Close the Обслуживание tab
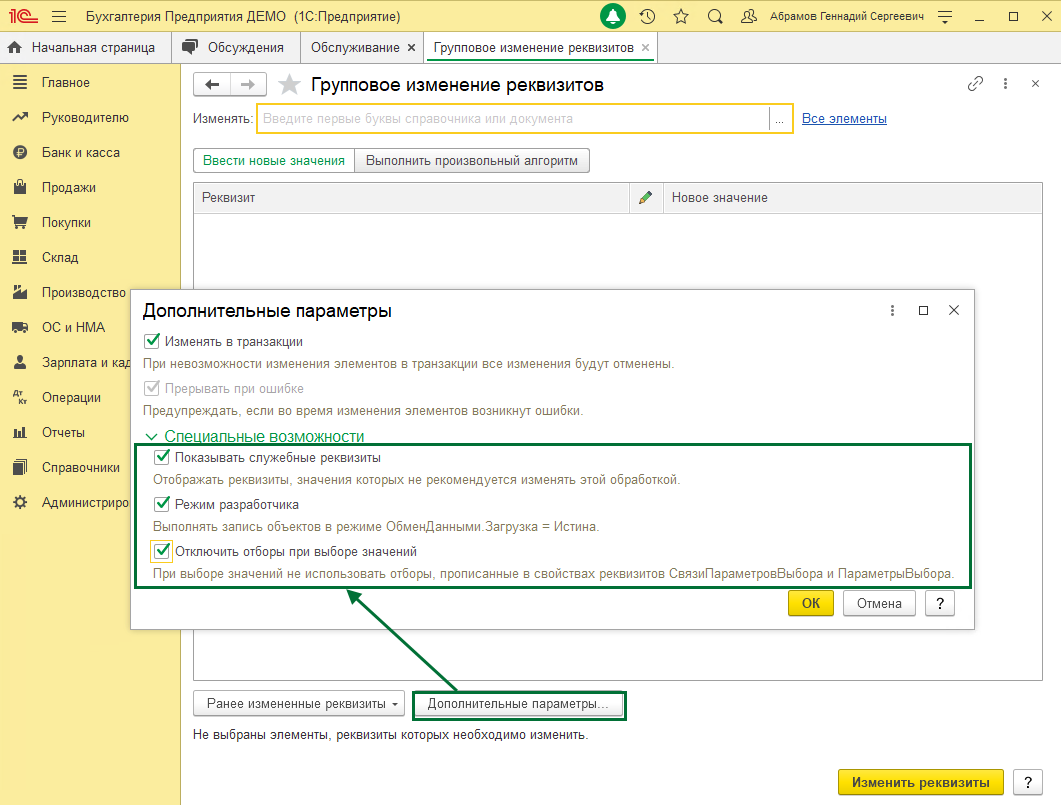Screen dimensions: 1061x805 [x=411, y=48]
